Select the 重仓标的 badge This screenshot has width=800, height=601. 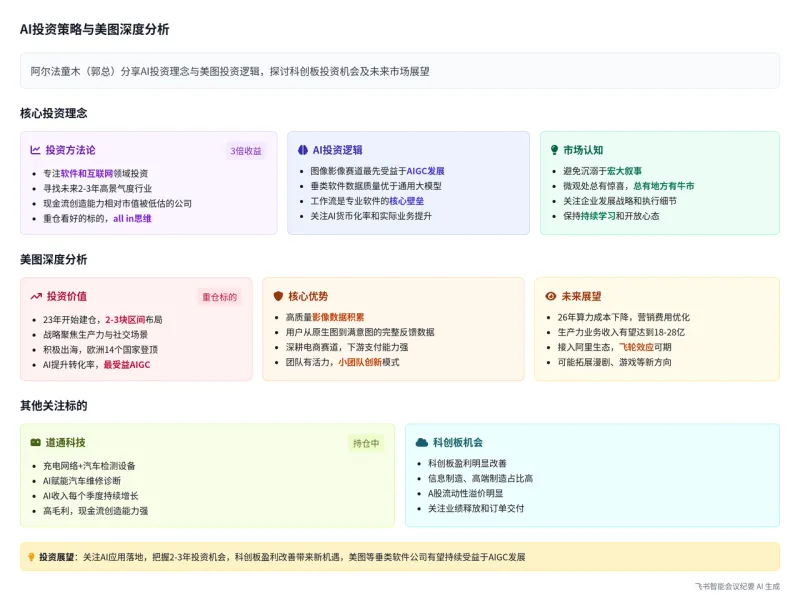tap(219, 297)
